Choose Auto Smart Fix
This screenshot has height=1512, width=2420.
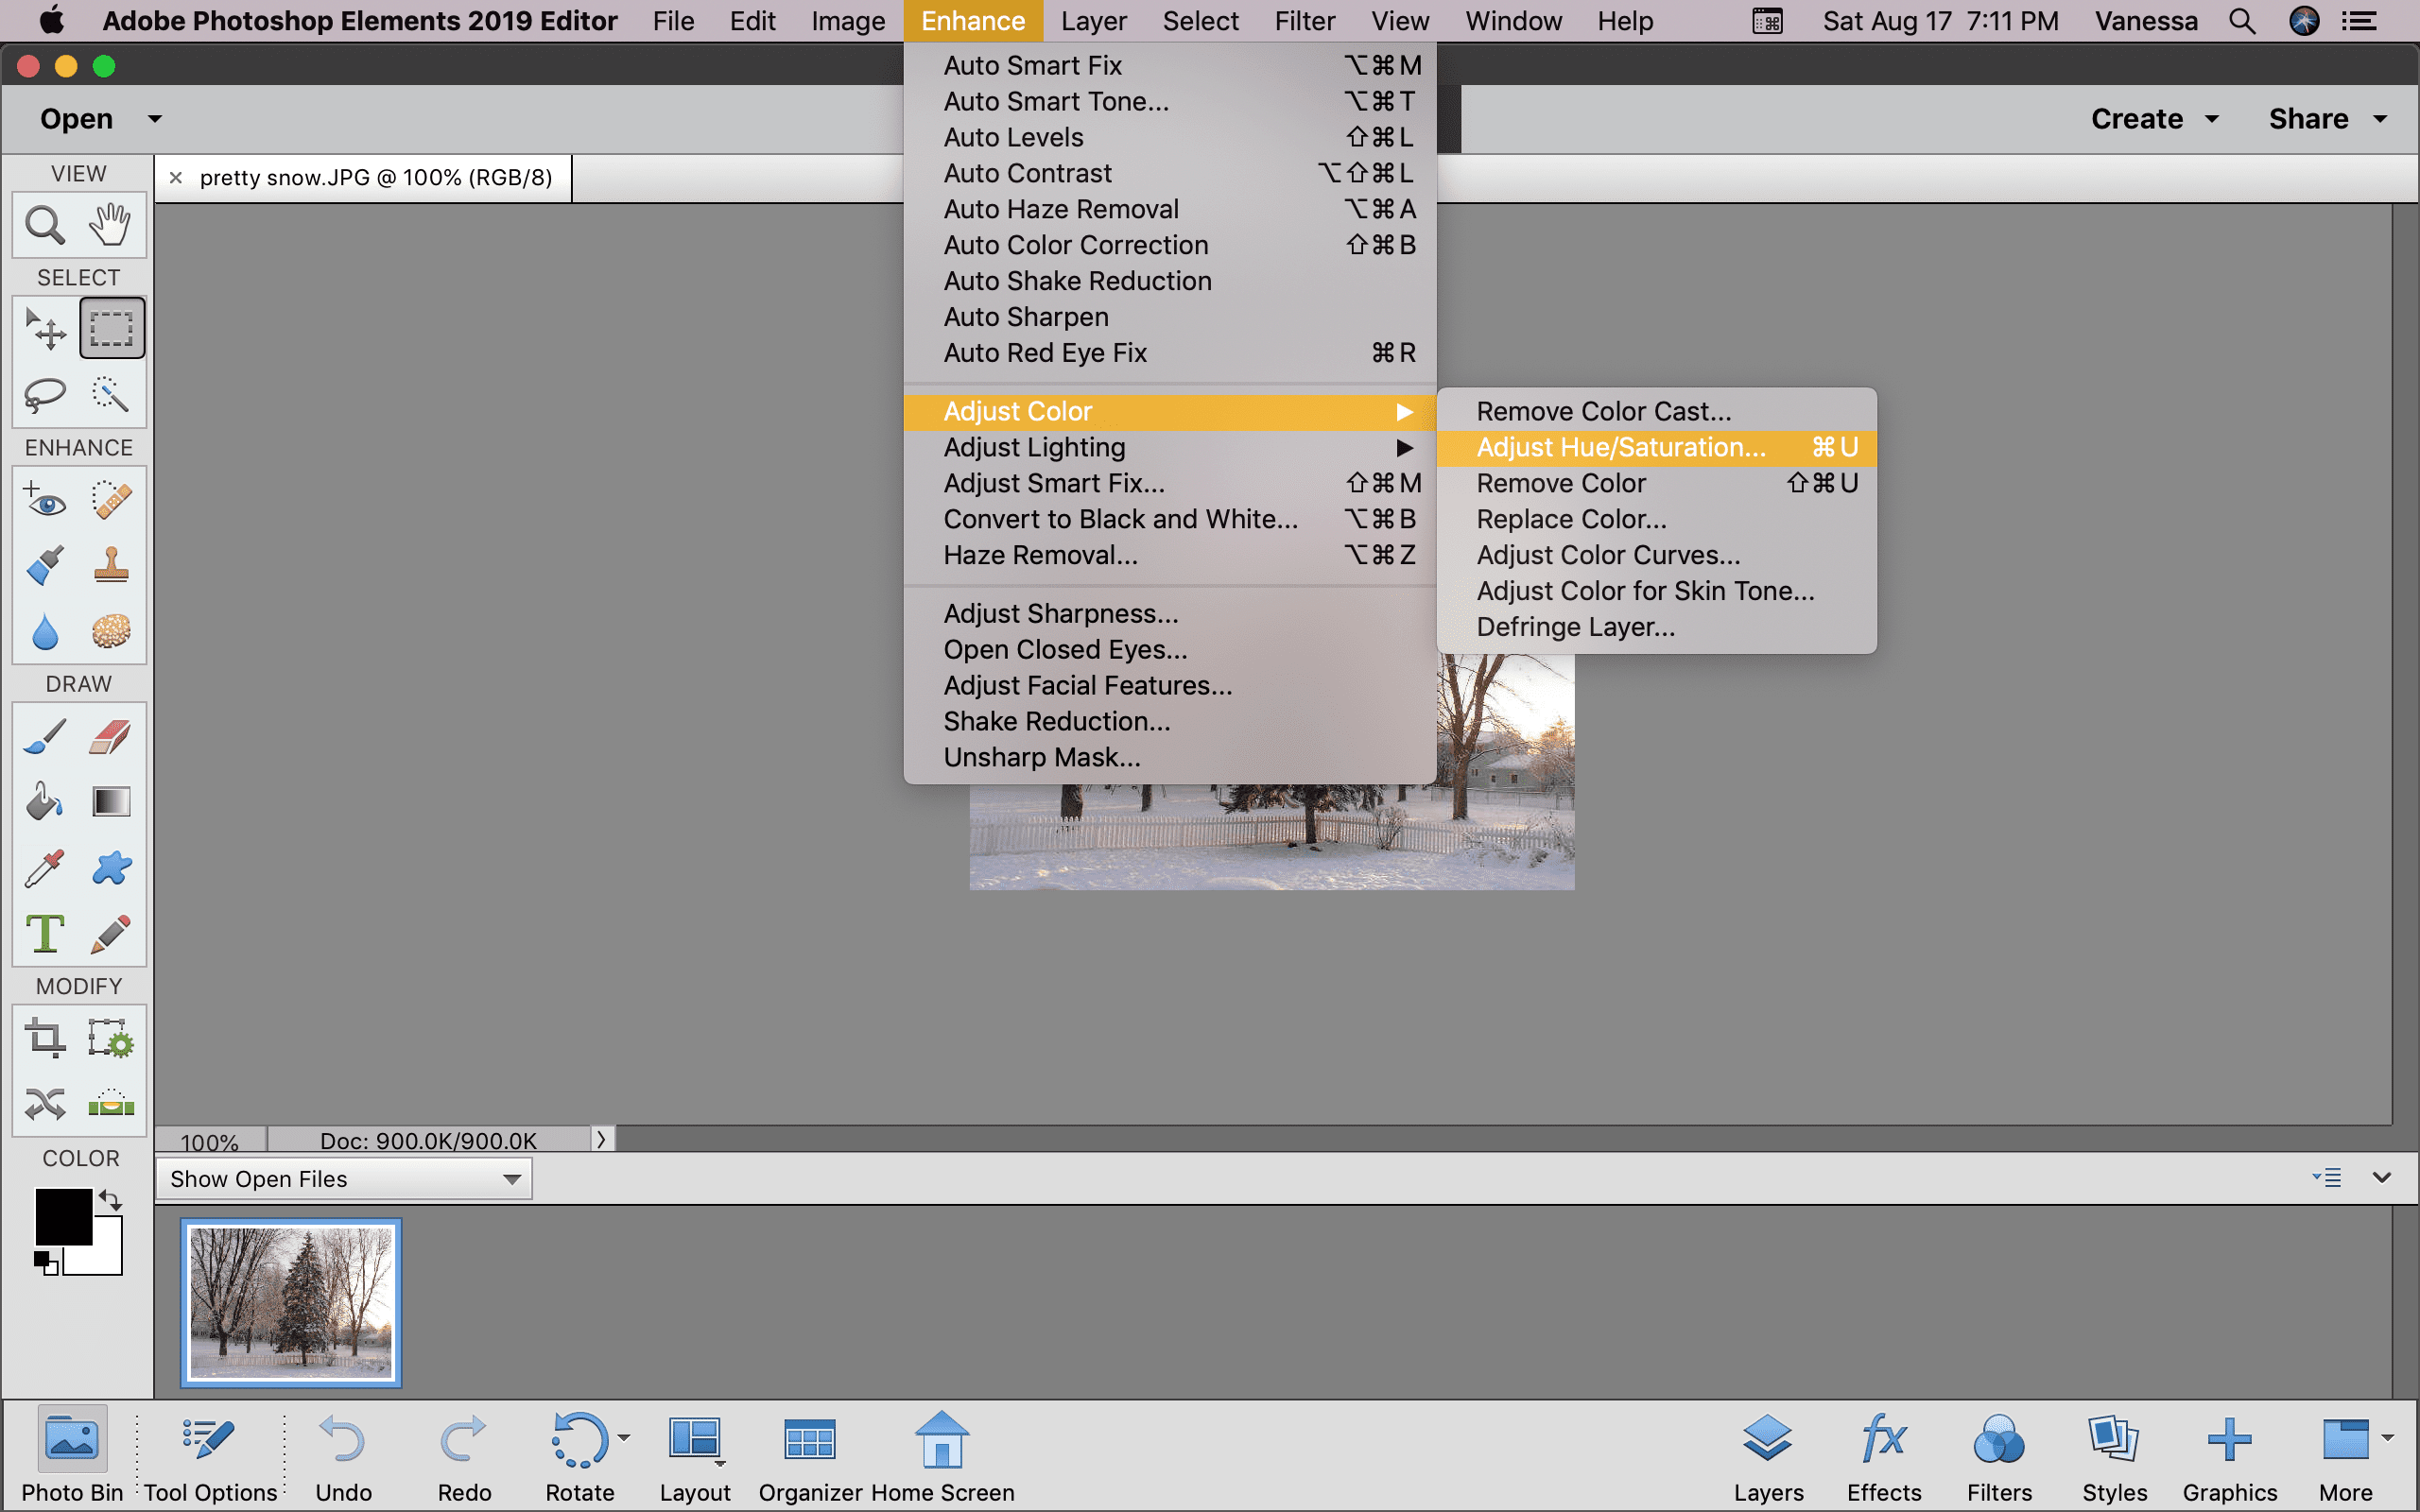click(1170, 65)
